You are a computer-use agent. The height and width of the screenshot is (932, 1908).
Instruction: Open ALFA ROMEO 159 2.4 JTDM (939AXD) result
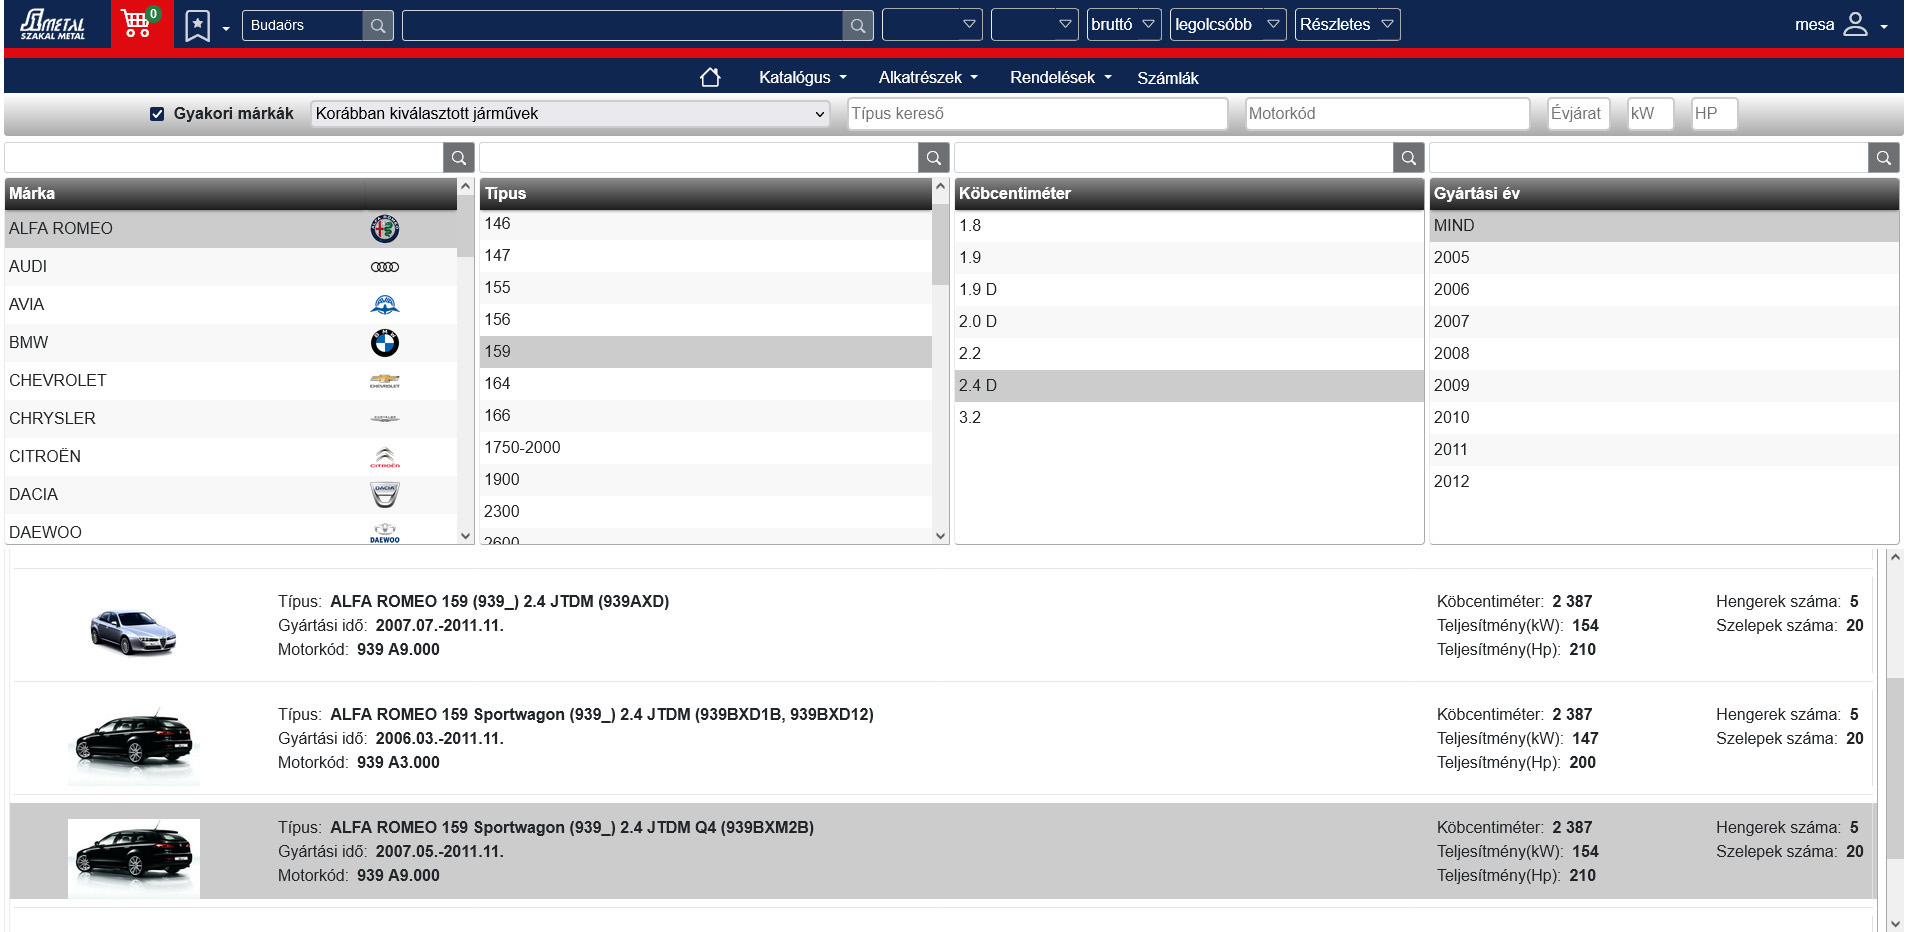click(x=943, y=626)
